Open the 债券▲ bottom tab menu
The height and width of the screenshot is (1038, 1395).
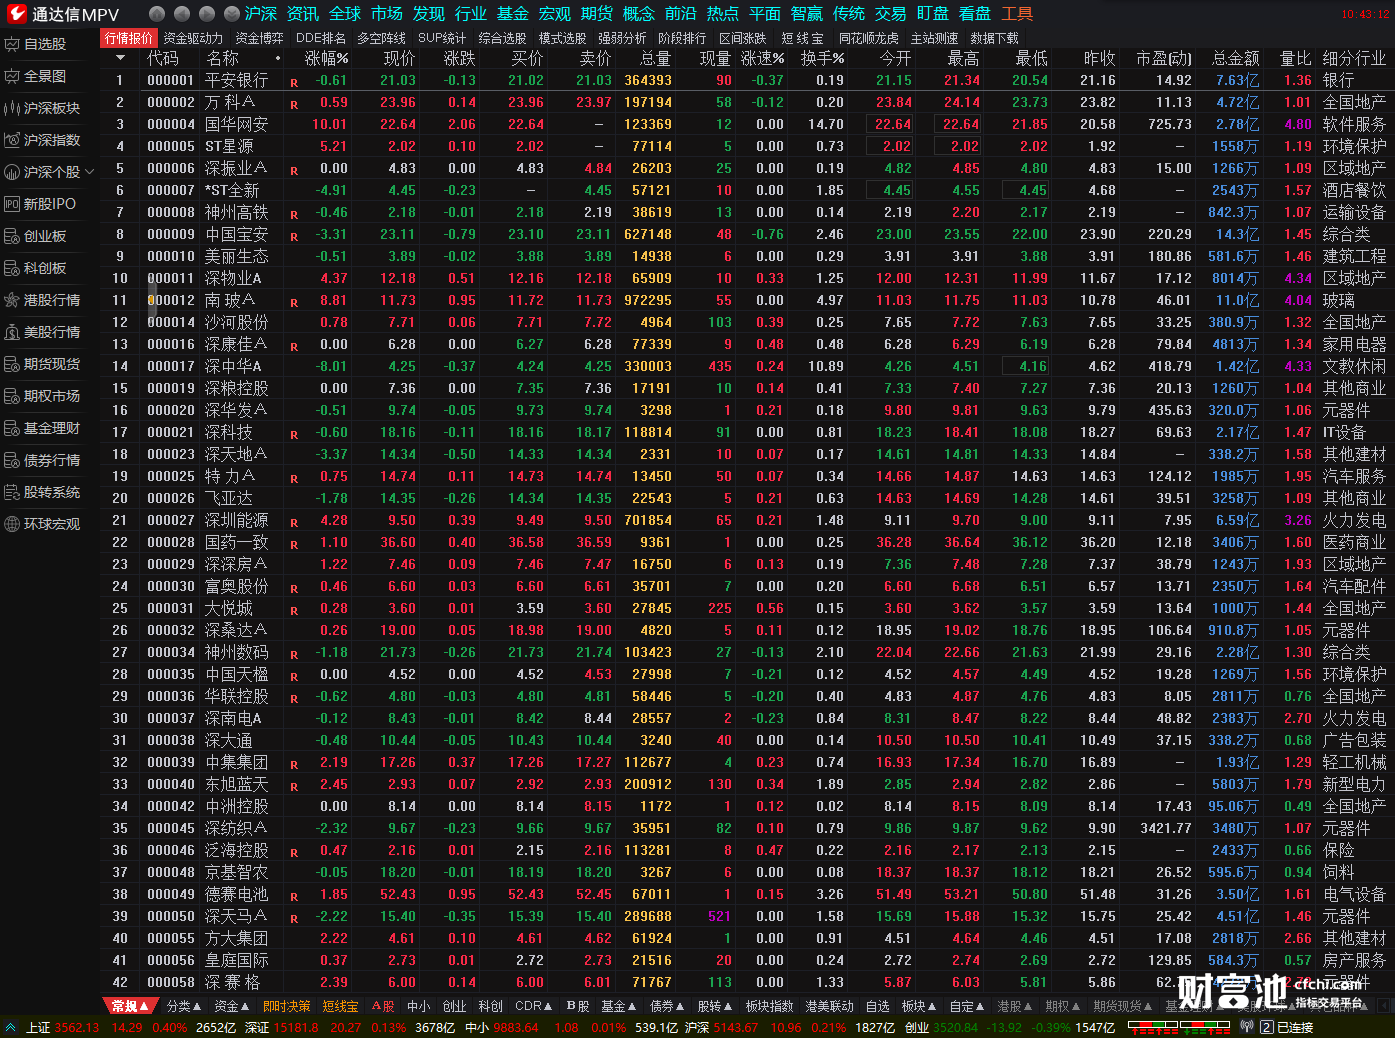click(667, 1006)
